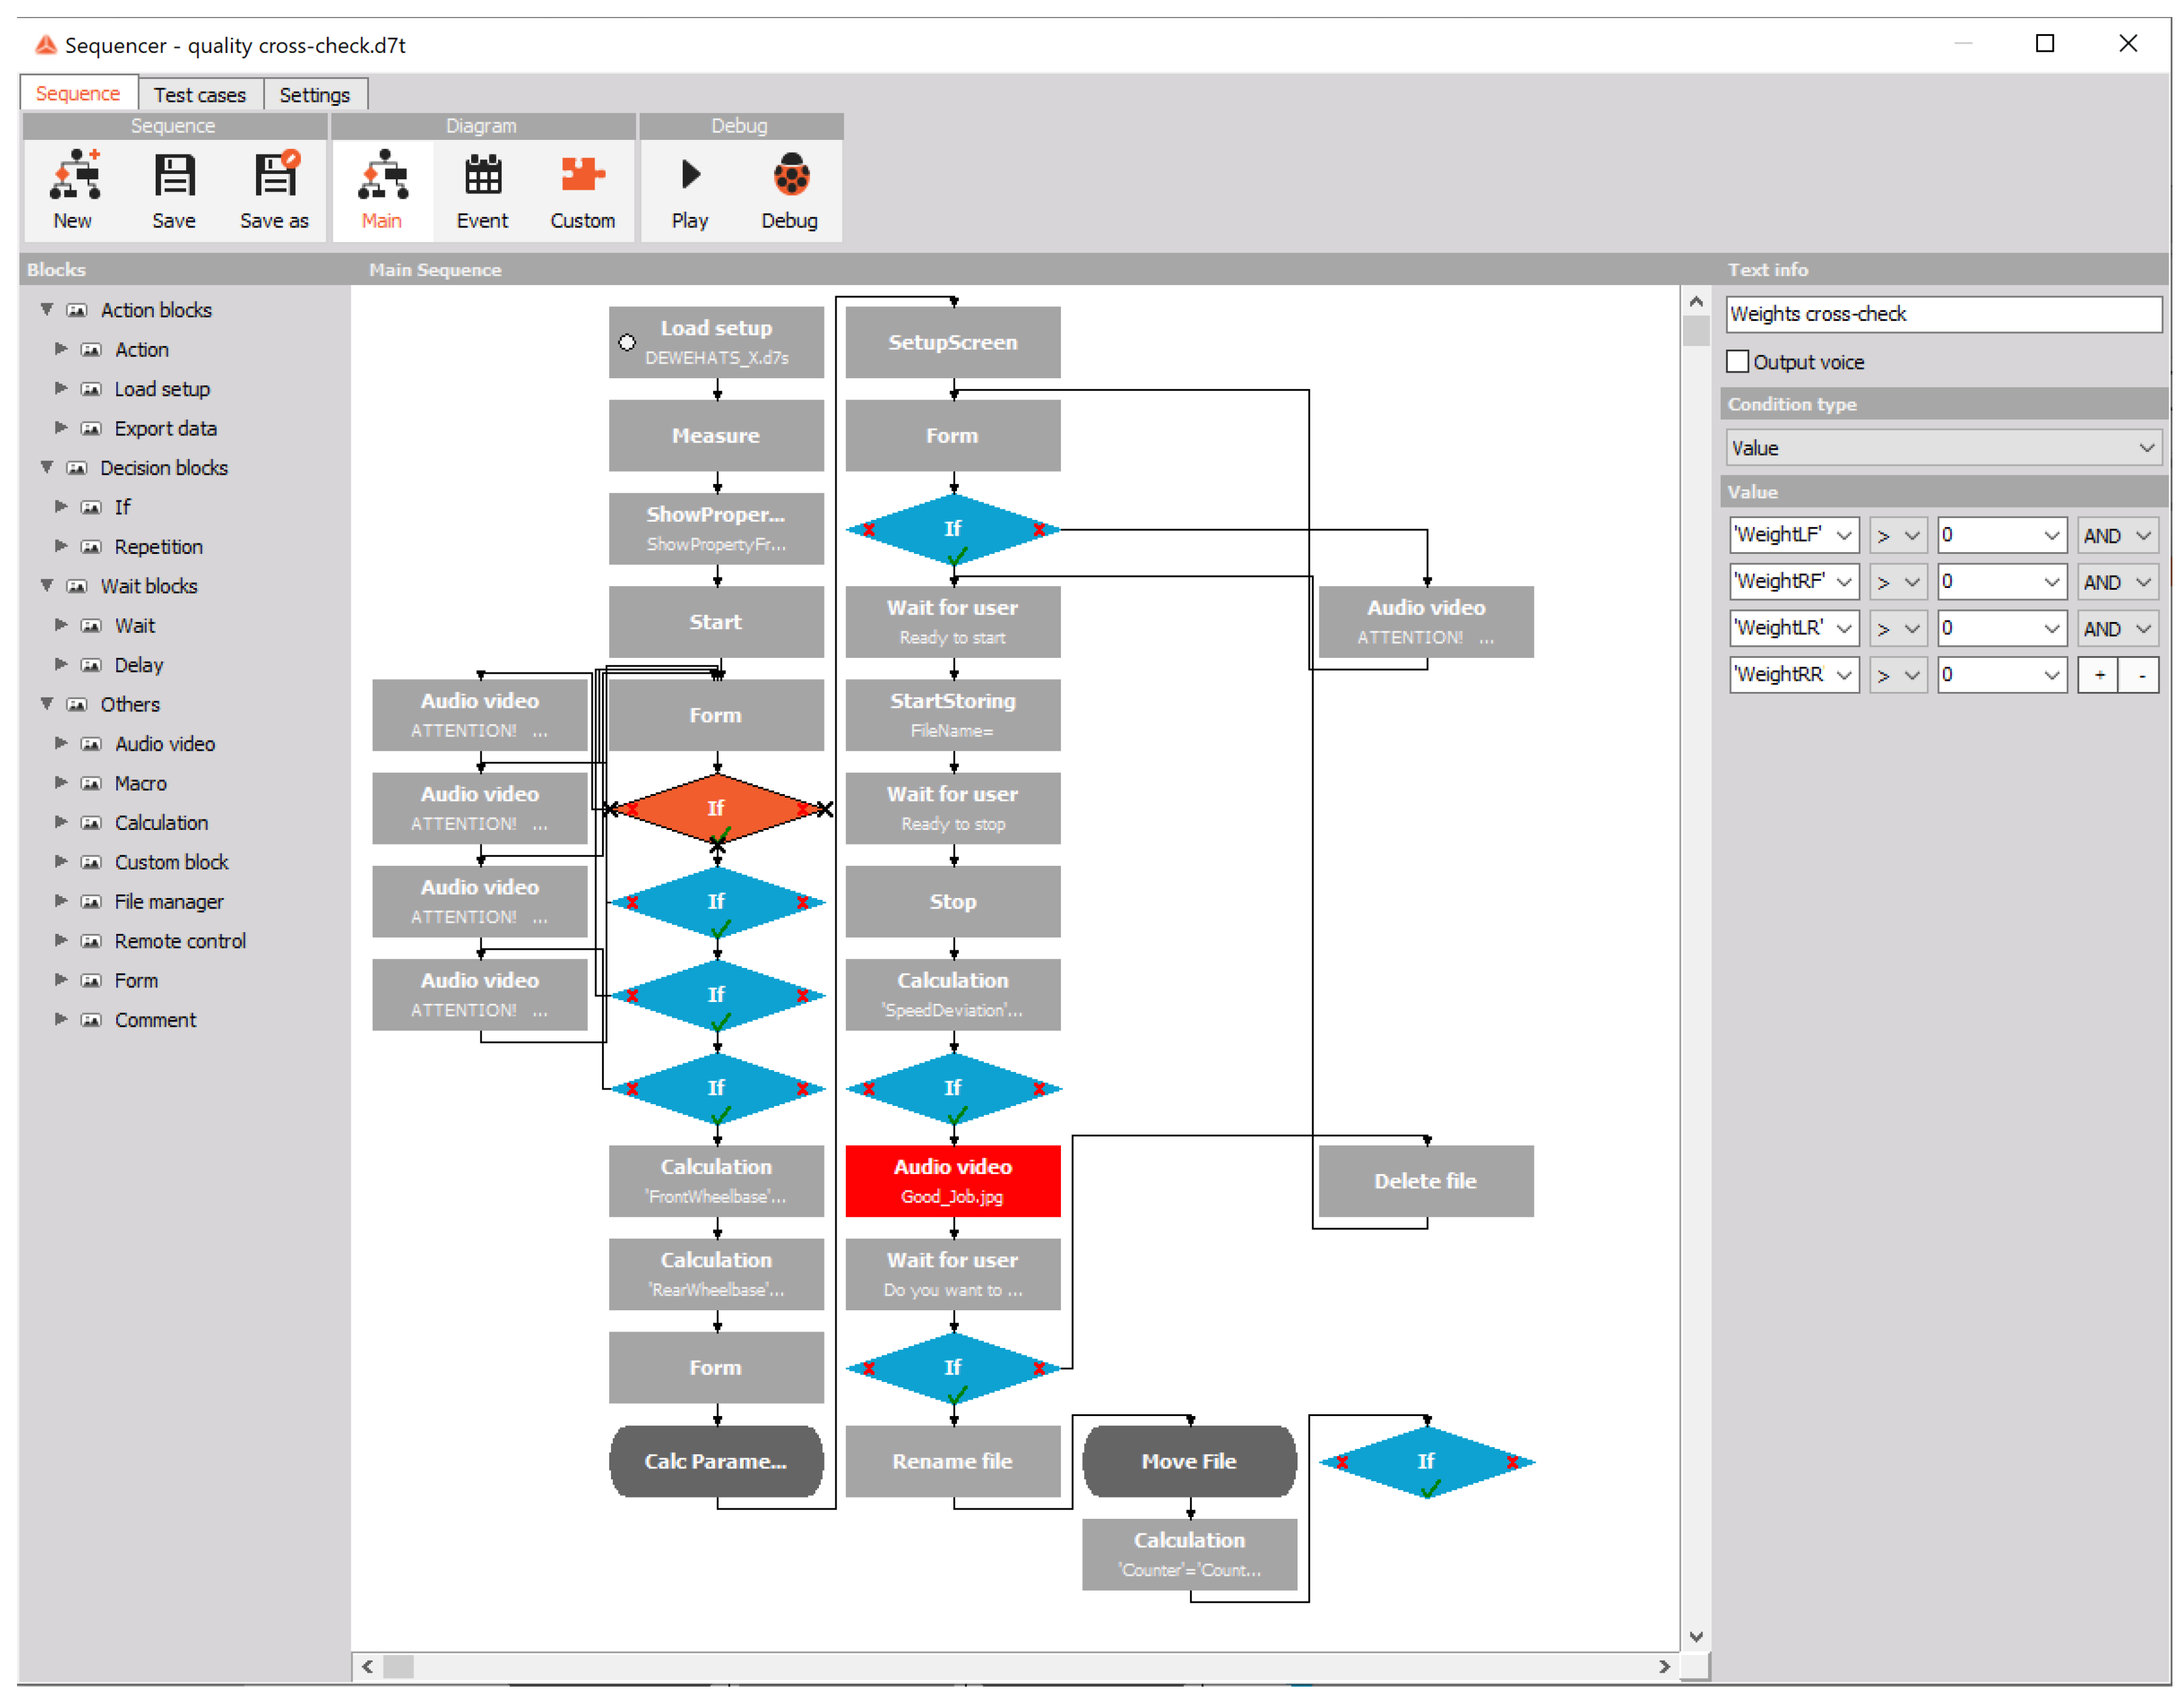
Task: Collapse the Action blocks tree group
Action: coord(47,310)
